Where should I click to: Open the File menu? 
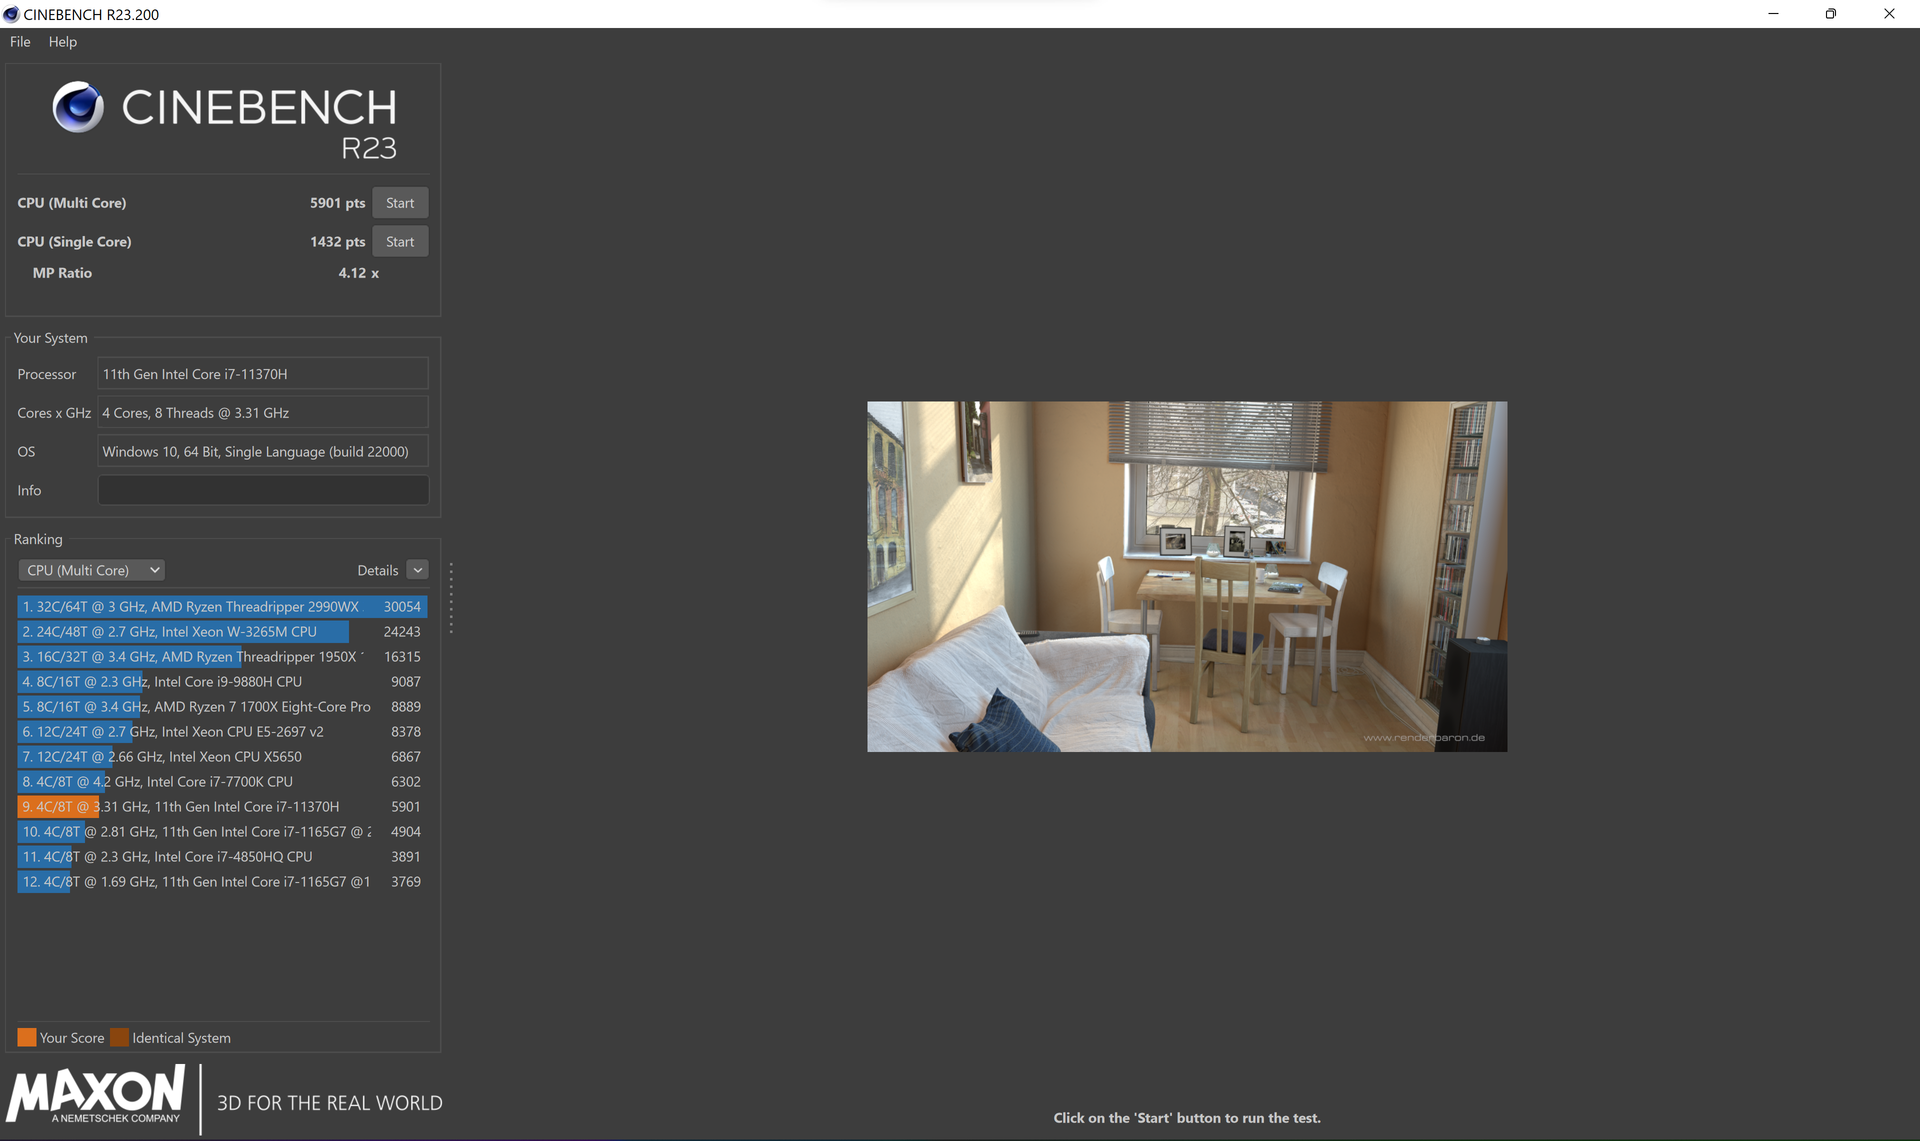pos(20,41)
